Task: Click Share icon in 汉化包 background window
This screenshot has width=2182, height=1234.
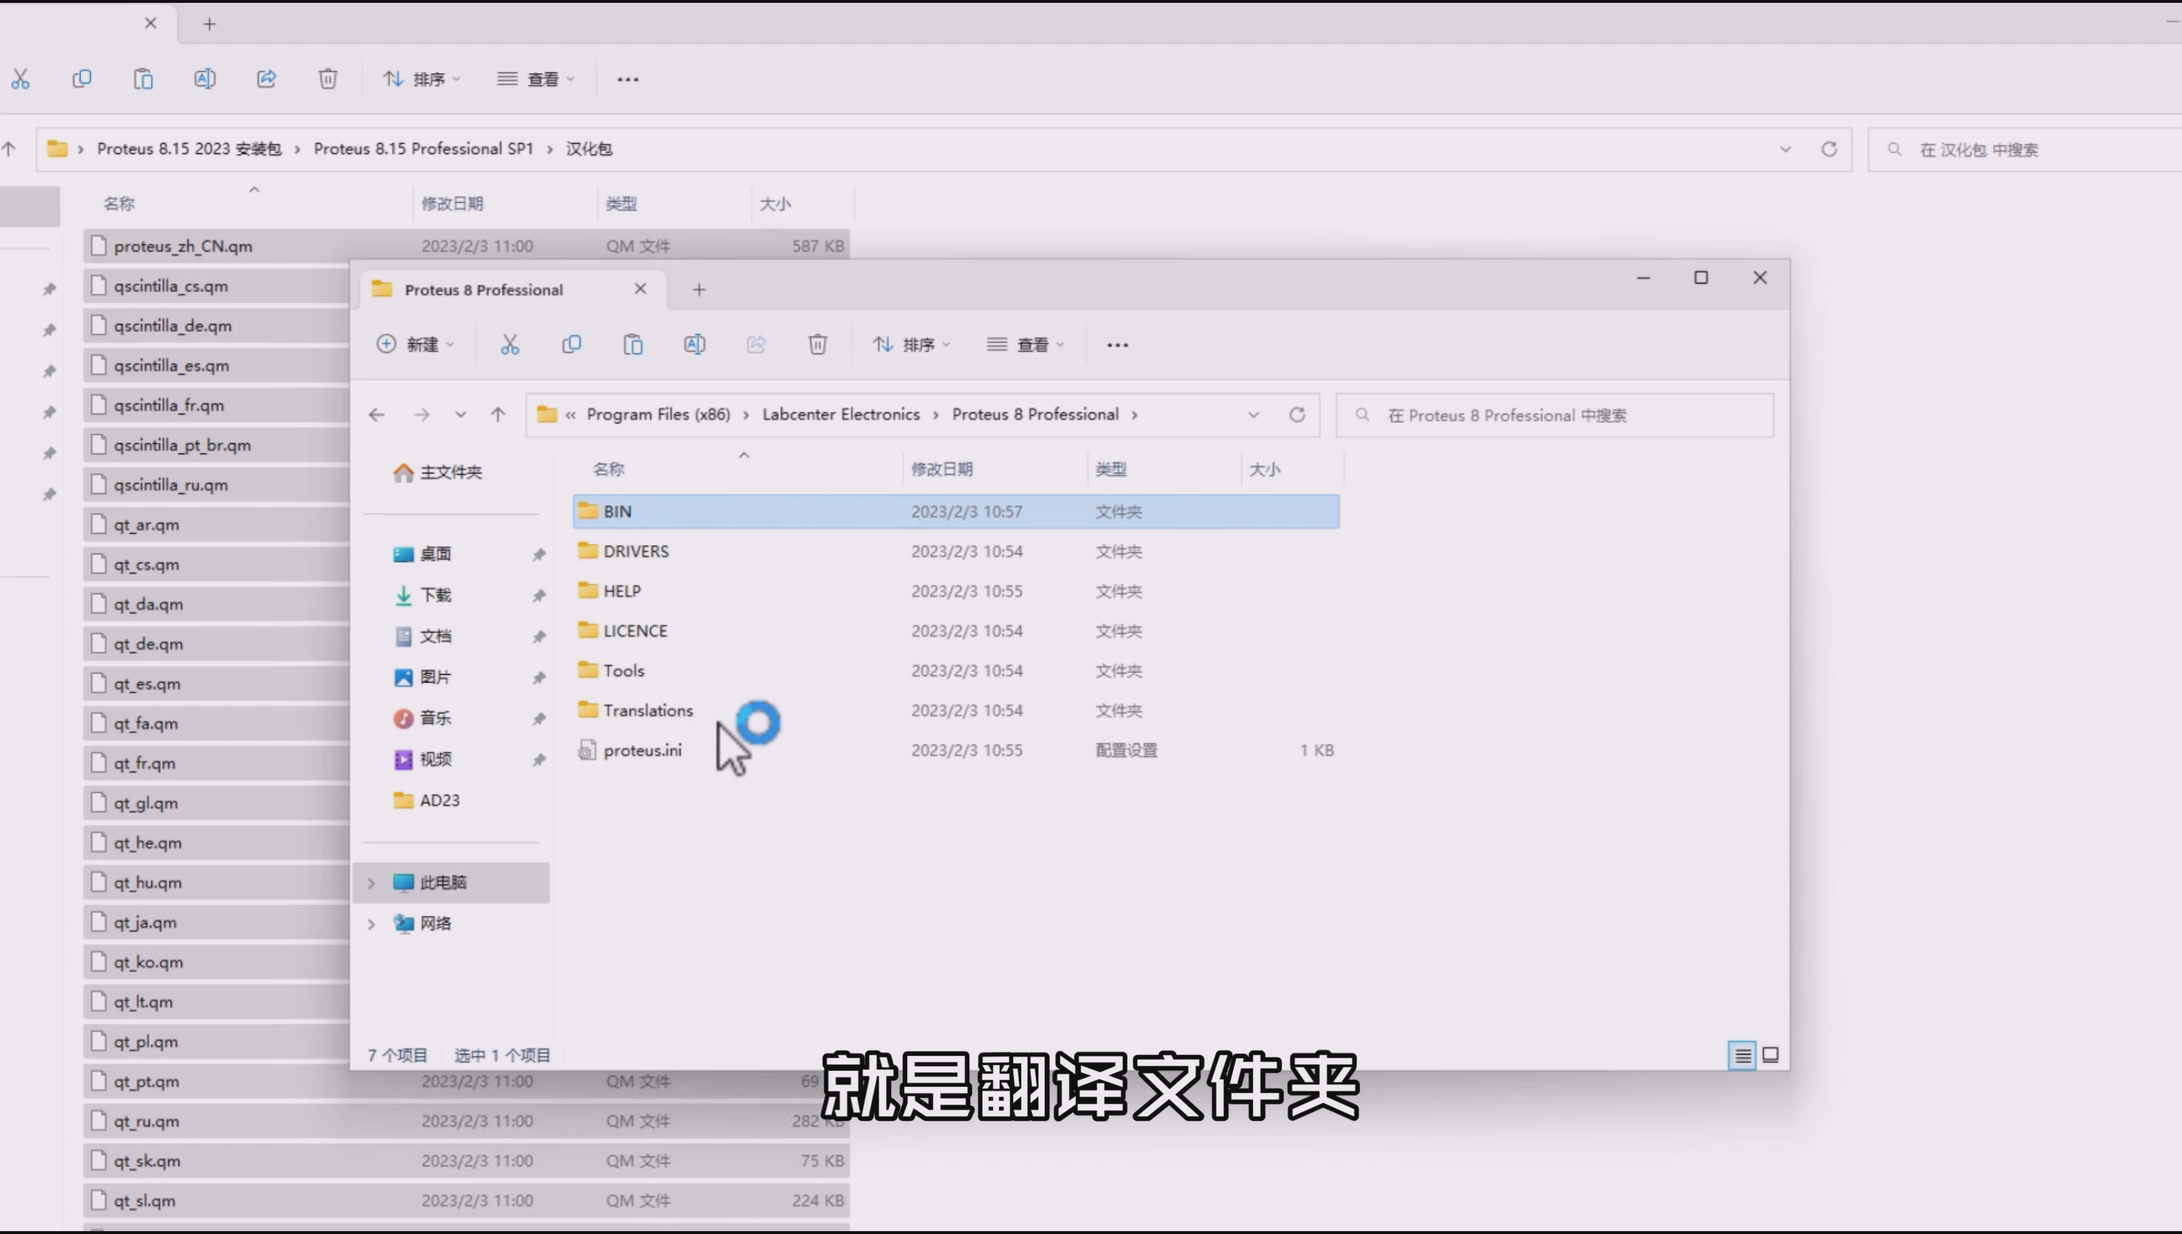Action: point(266,79)
